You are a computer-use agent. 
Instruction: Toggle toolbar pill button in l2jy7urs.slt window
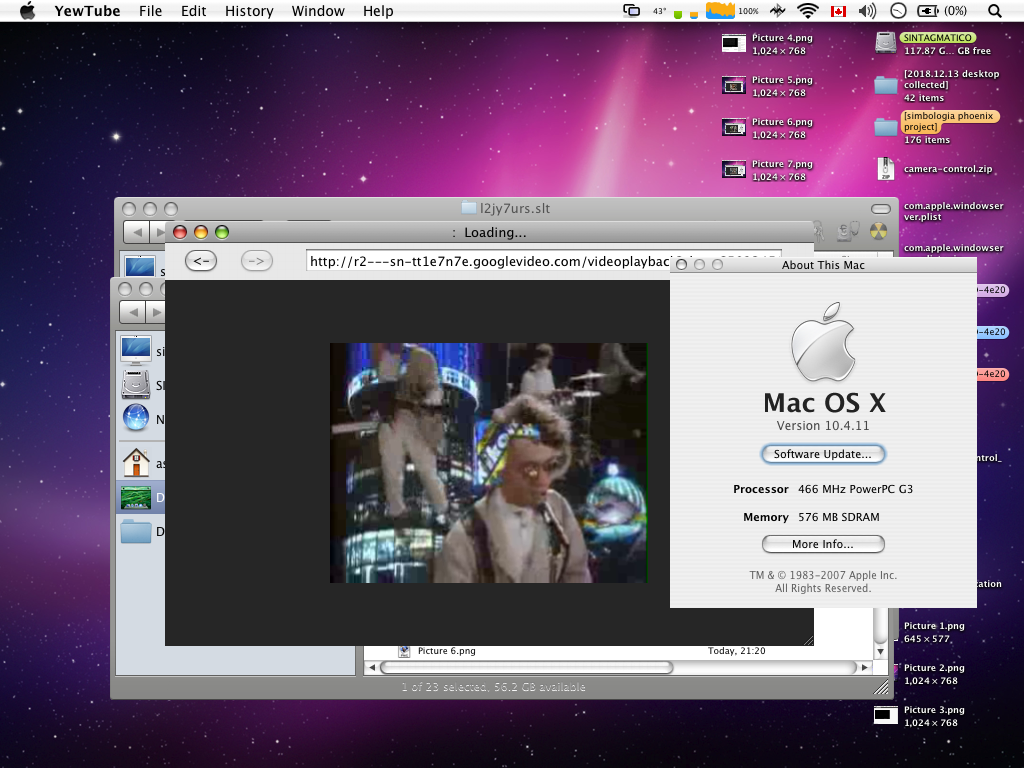(x=881, y=209)
